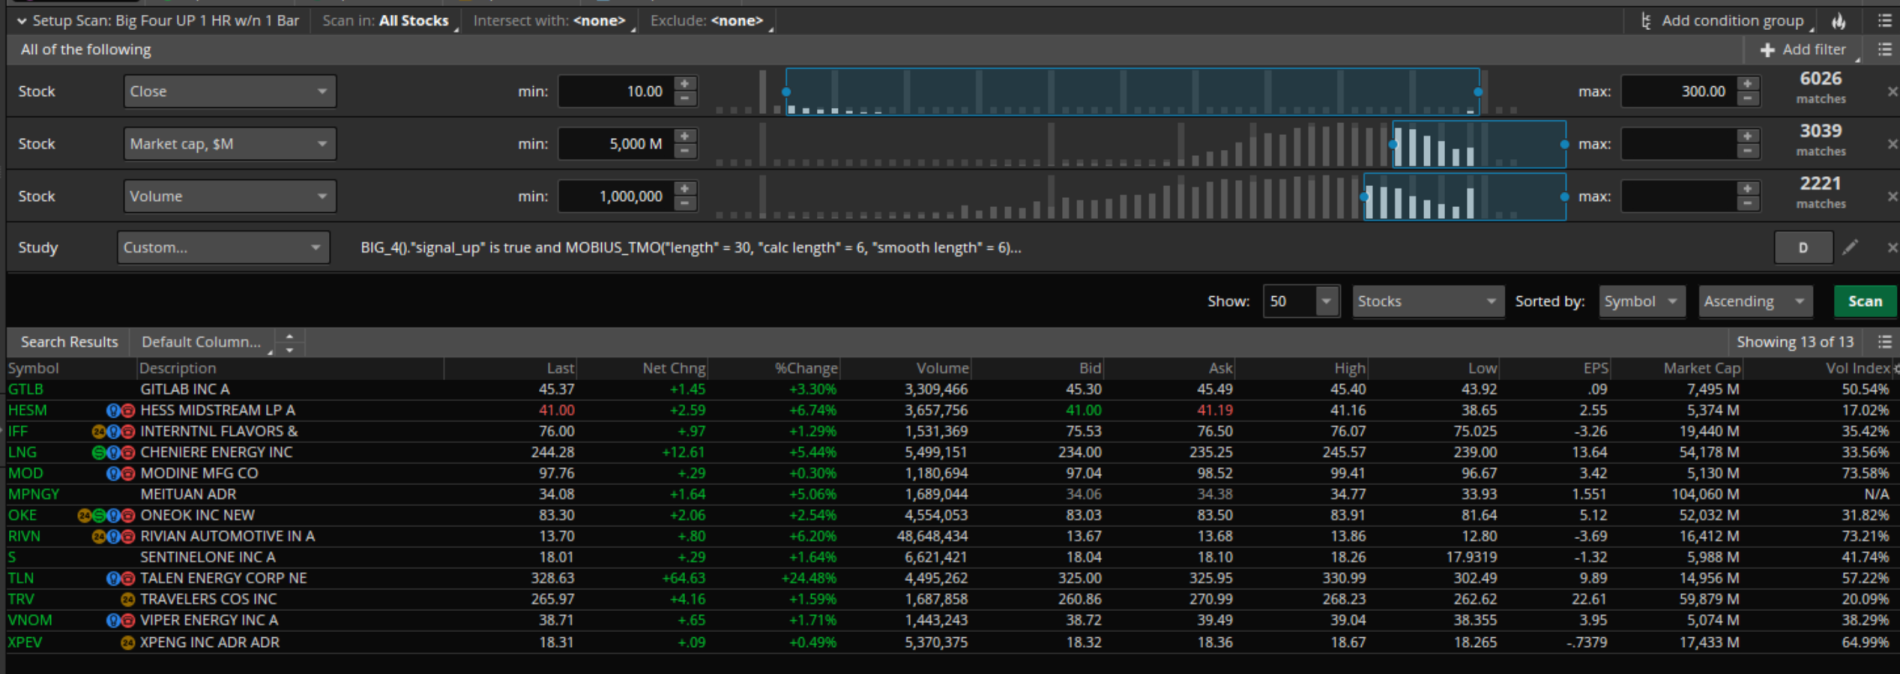Viewport: 1900px width, 674px height.
Task: Click the D aggregation period button
Action: pos(1803,247)
